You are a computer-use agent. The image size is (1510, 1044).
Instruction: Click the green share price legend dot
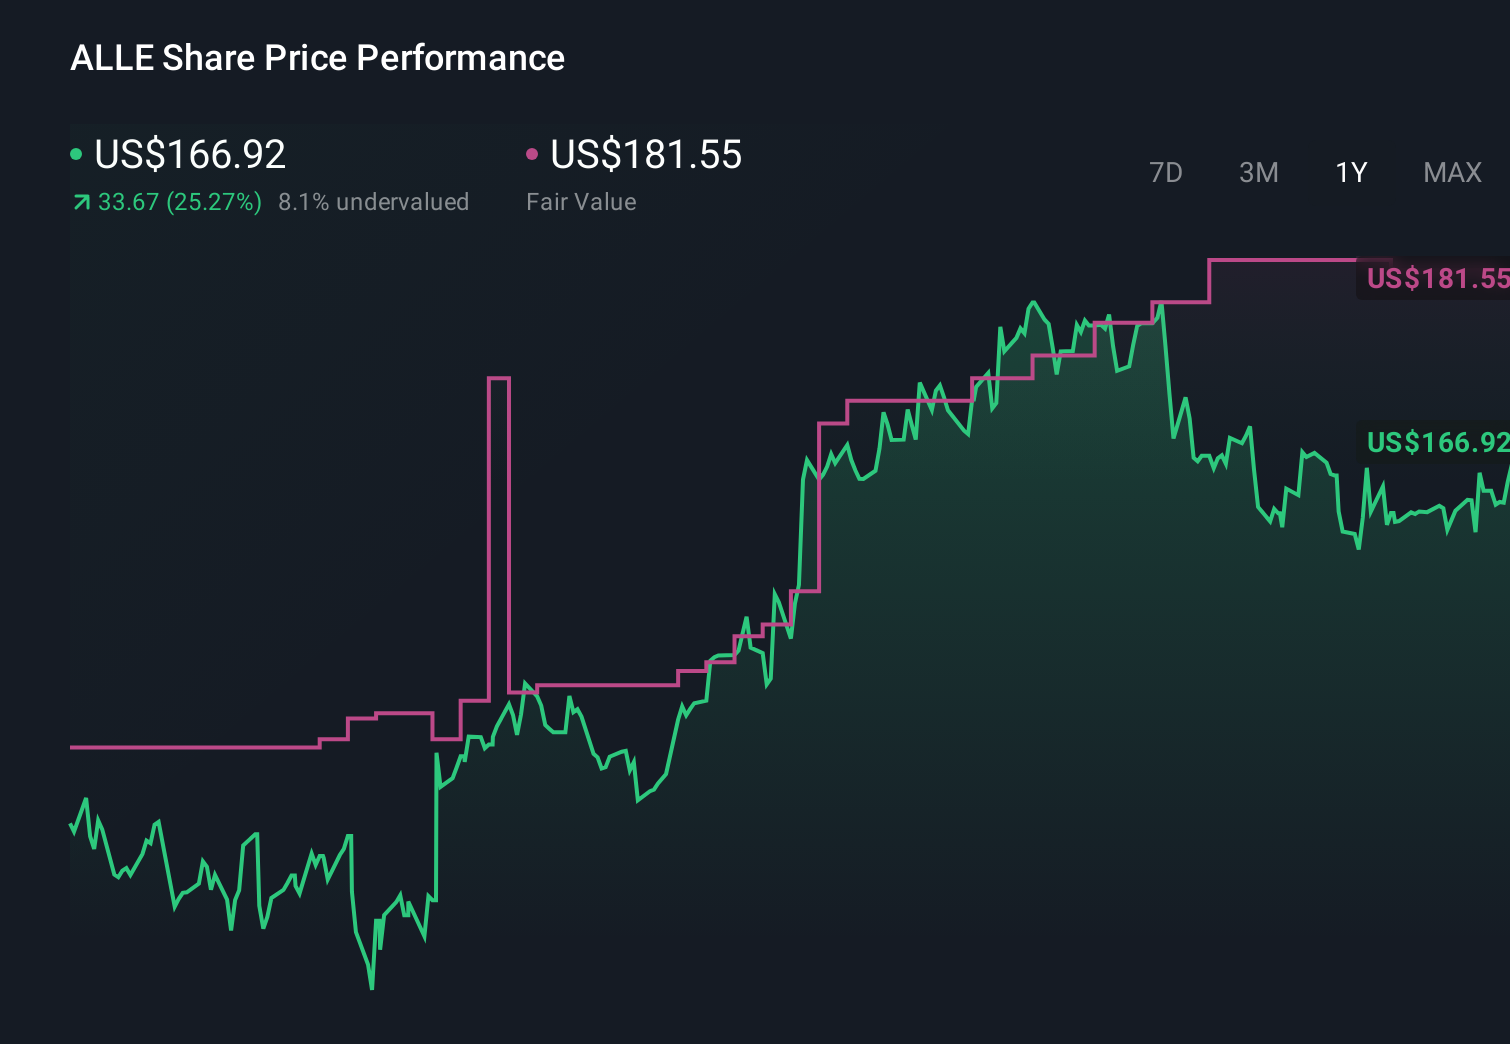[76, 154]
